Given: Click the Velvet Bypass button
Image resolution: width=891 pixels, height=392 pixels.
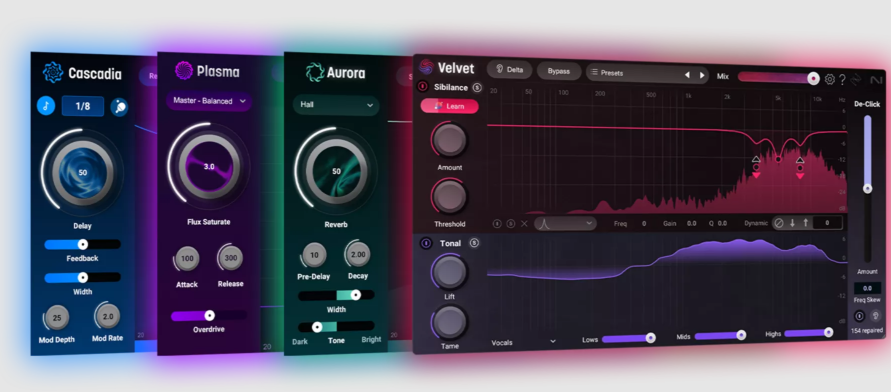Looking at the screenshot, I should tap(559, 71).
